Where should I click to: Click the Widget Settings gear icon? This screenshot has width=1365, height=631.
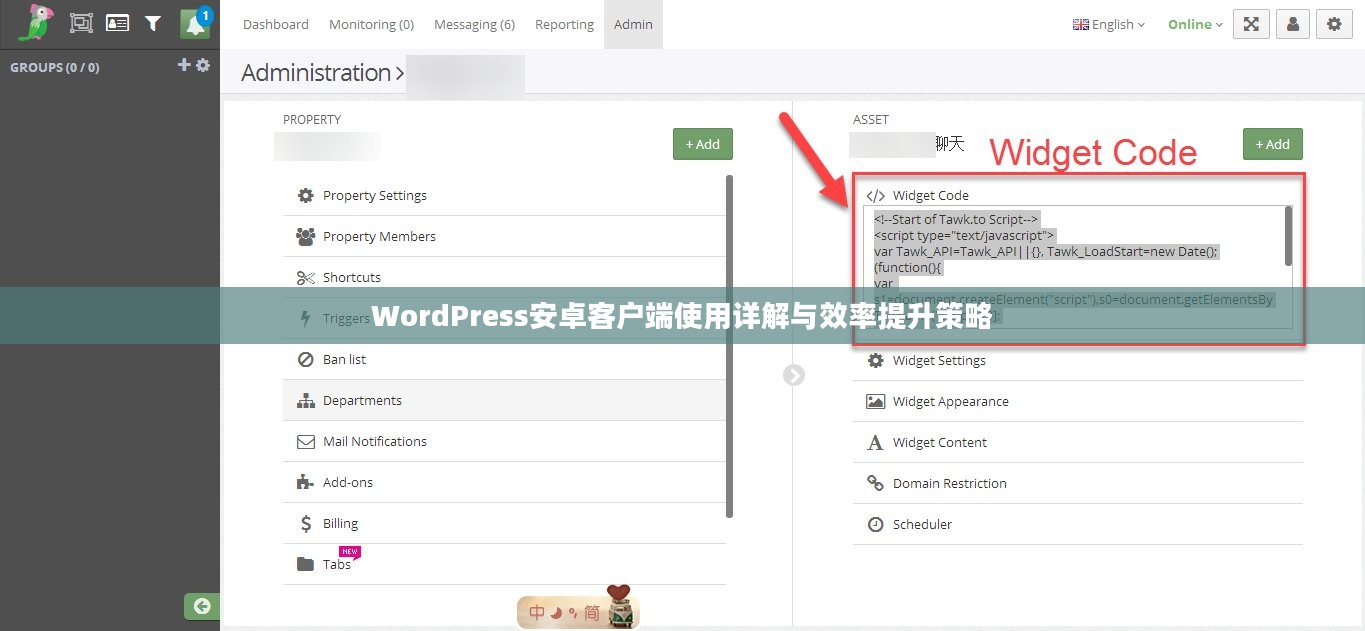(x=876, y=360)
